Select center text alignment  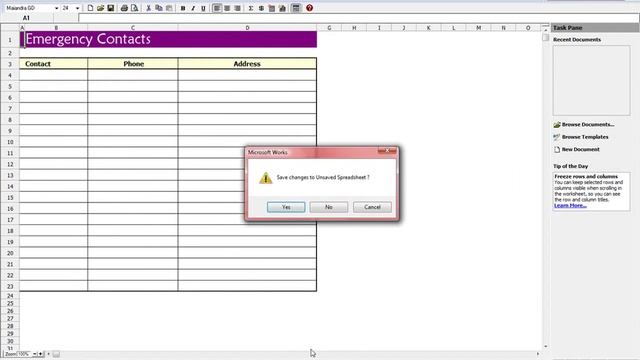click(x=227, y=8)
